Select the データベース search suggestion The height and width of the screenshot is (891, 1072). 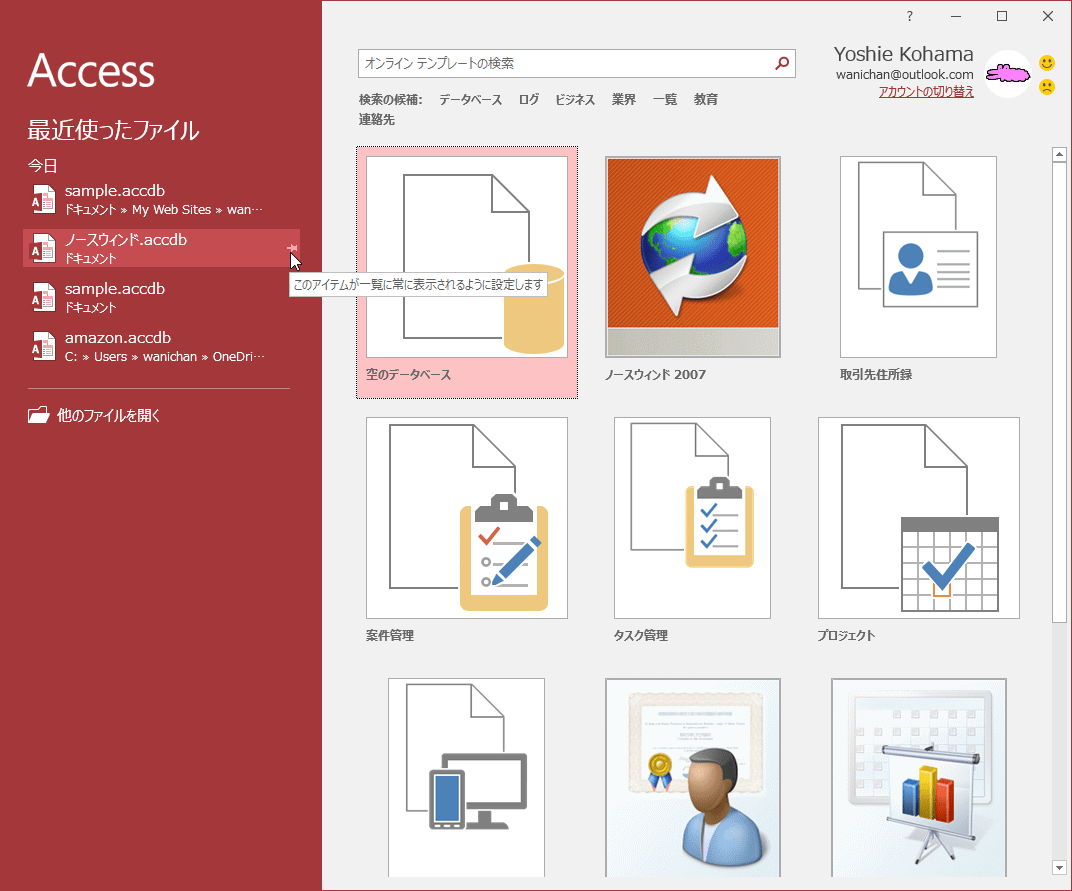coord(470,100)
